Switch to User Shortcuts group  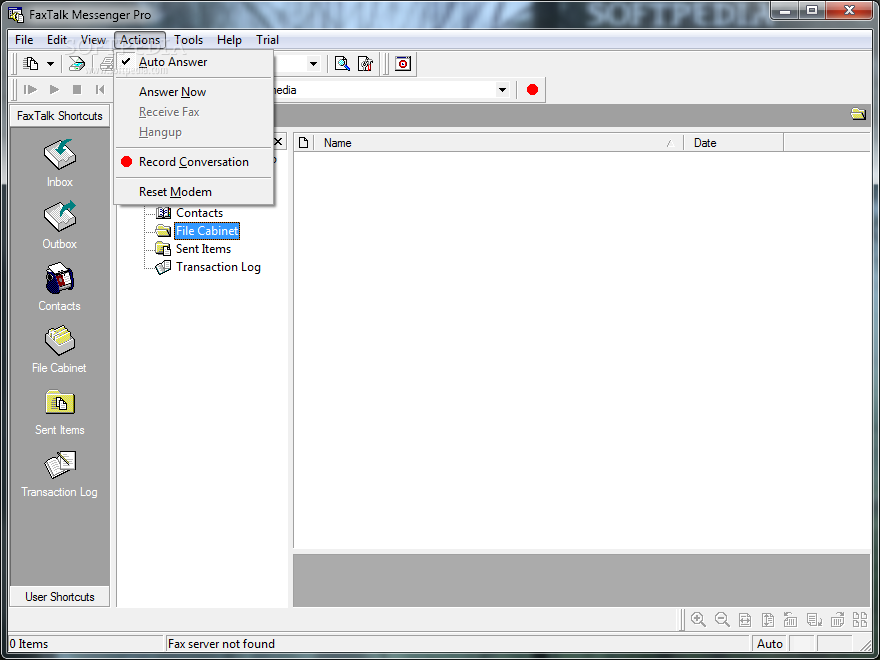[59, 597]
